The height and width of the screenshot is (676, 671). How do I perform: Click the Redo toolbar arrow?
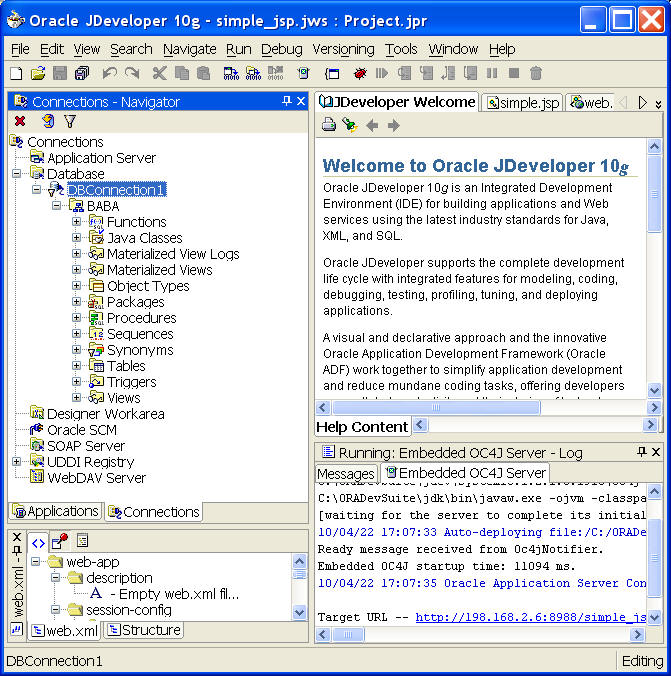[132, 73]
